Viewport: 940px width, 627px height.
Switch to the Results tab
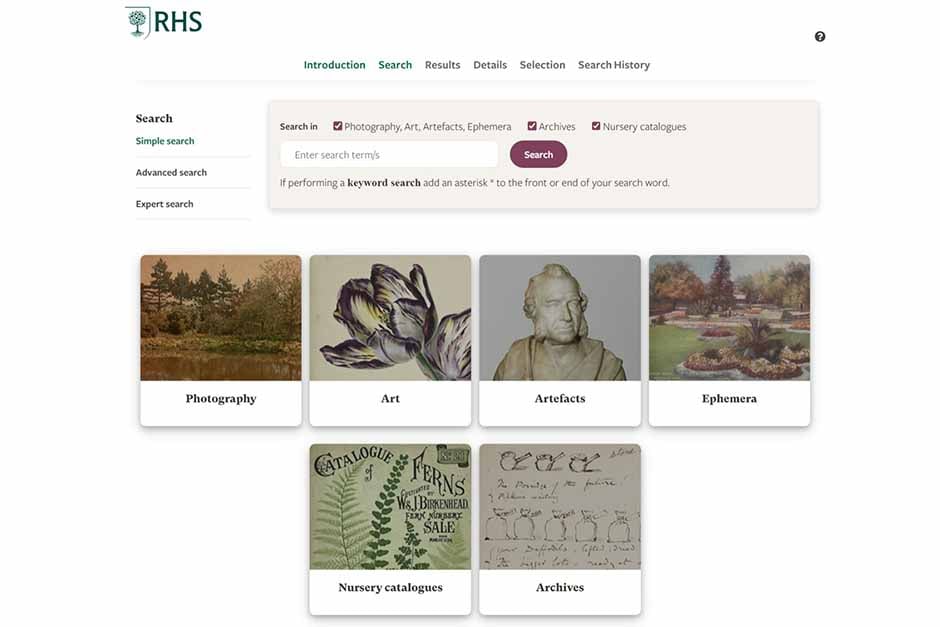tap(442, 65)
